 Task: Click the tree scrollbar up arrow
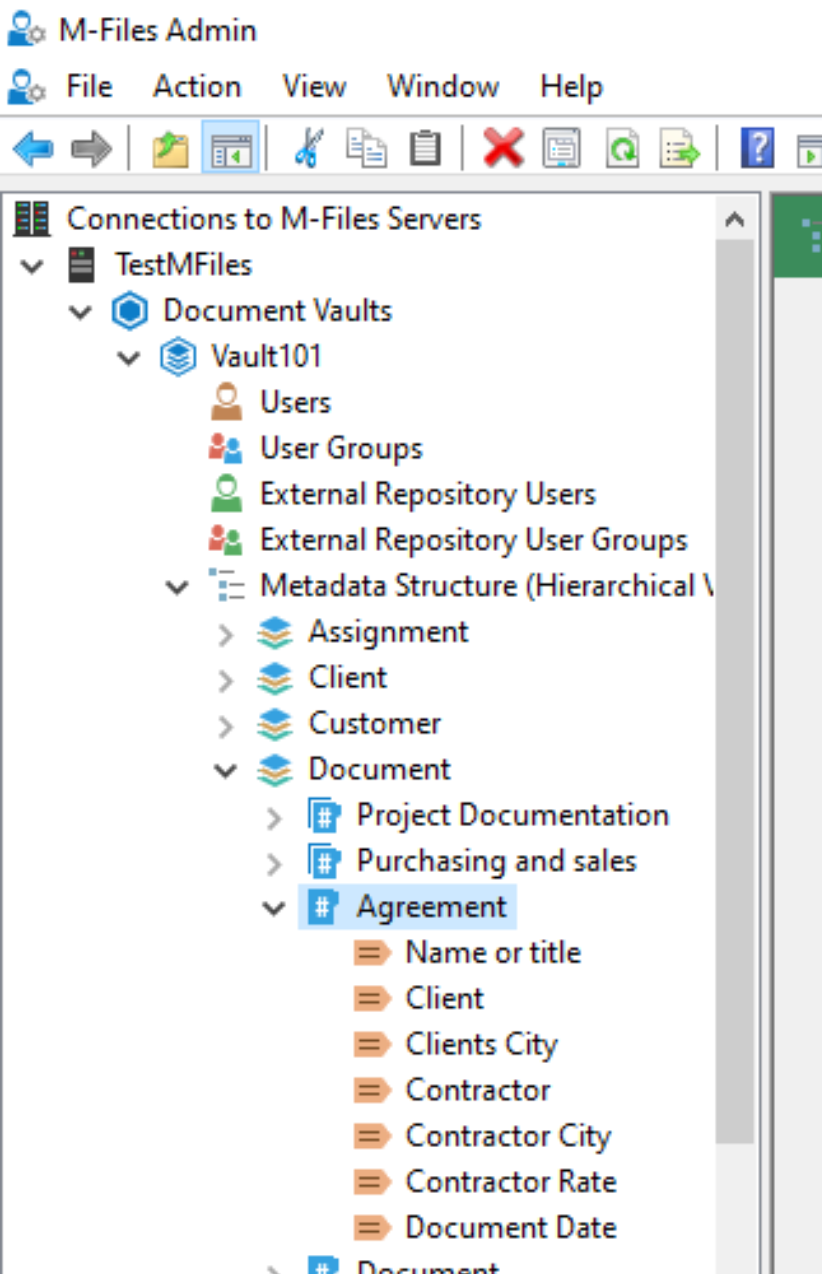735,219
